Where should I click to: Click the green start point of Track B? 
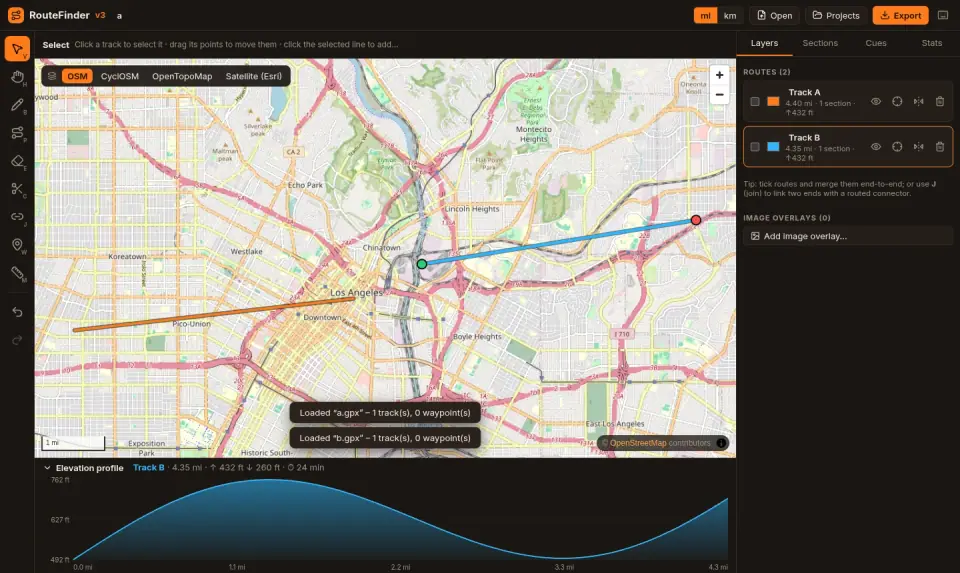[x=422, y=264]
